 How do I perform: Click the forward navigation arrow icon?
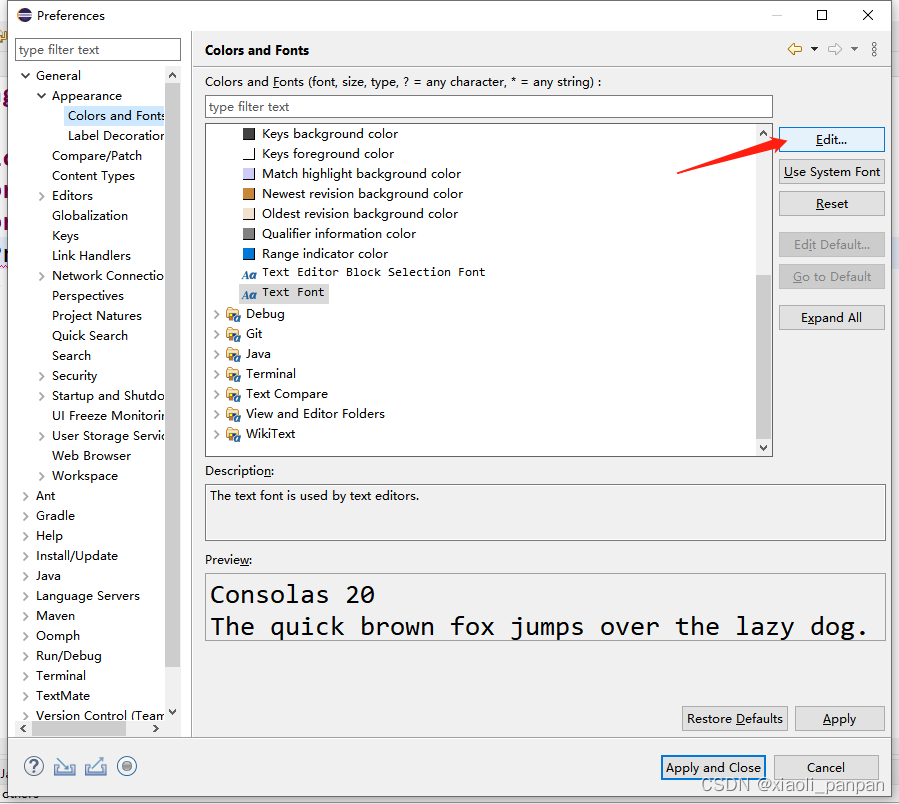click(835, 49)
